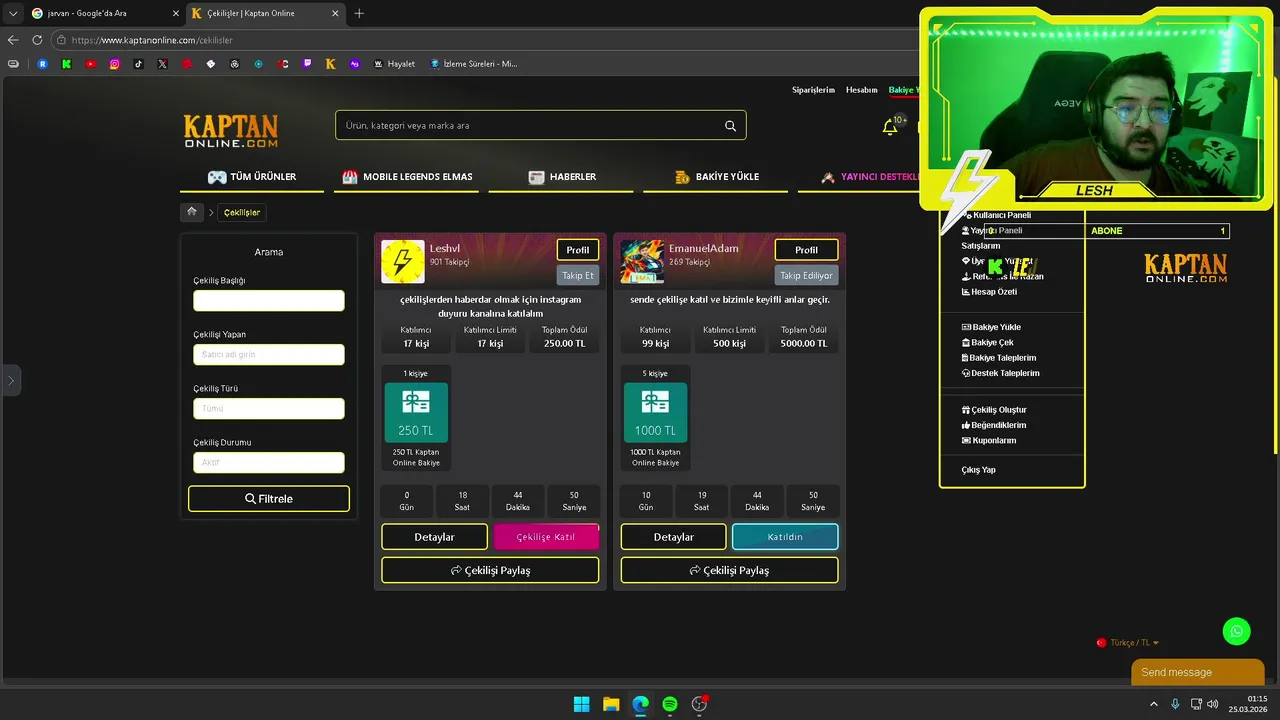
Task: Open File Explorer from taskbar
Action: coord(611,704)
